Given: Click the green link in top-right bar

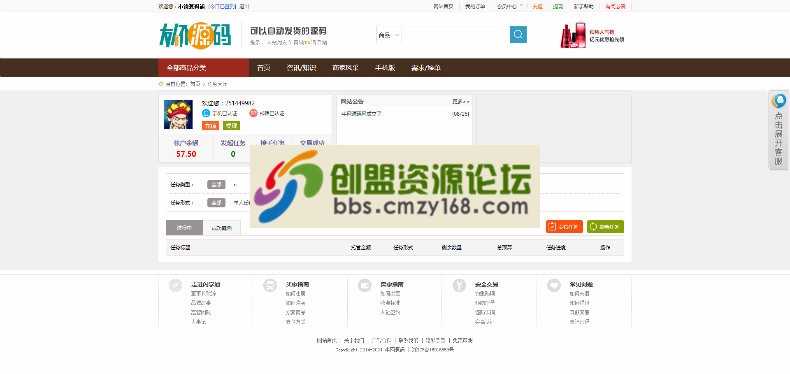Looking at the screenshot, I should point(558,7).
